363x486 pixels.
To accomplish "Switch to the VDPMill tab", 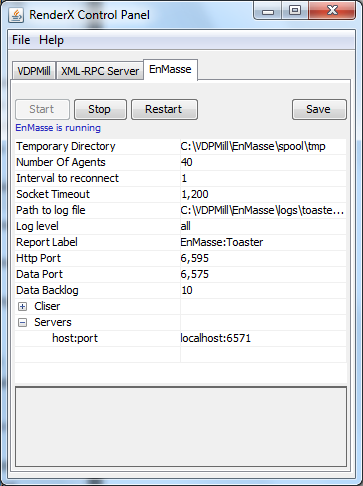I will coord(34,71).
